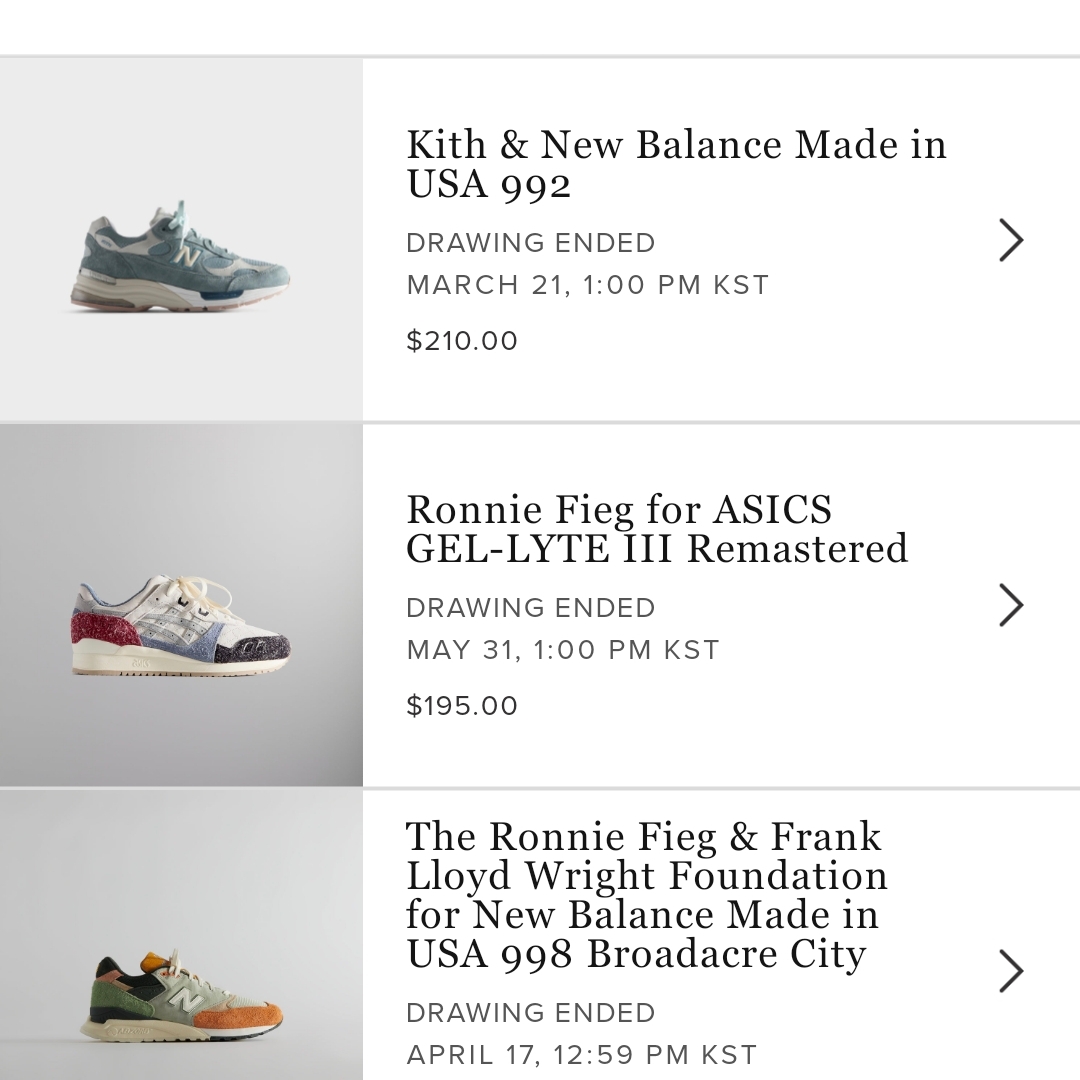Select the ASICS GEL-LYTE III sneaker photo
This screenshot has width=1080, height=1080.
tap(180, 625)
